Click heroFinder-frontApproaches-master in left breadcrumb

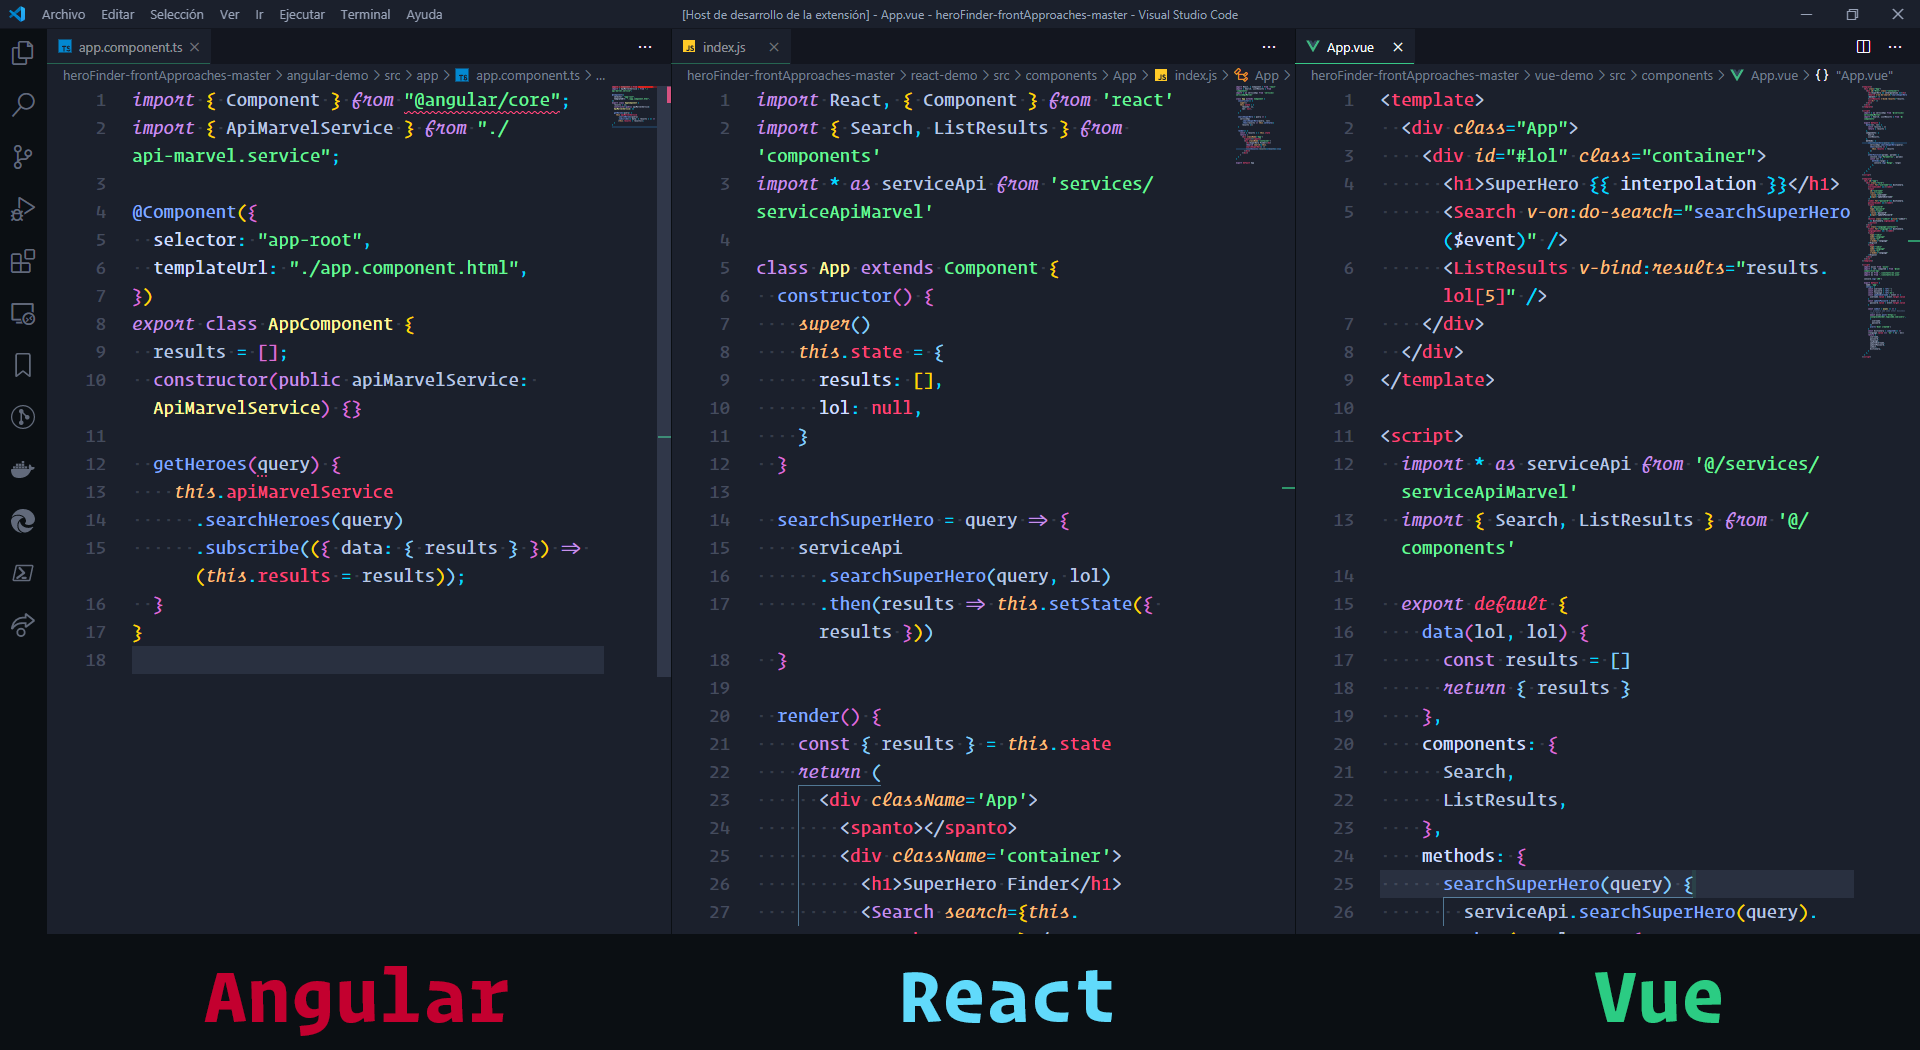[x=166, y=75]
